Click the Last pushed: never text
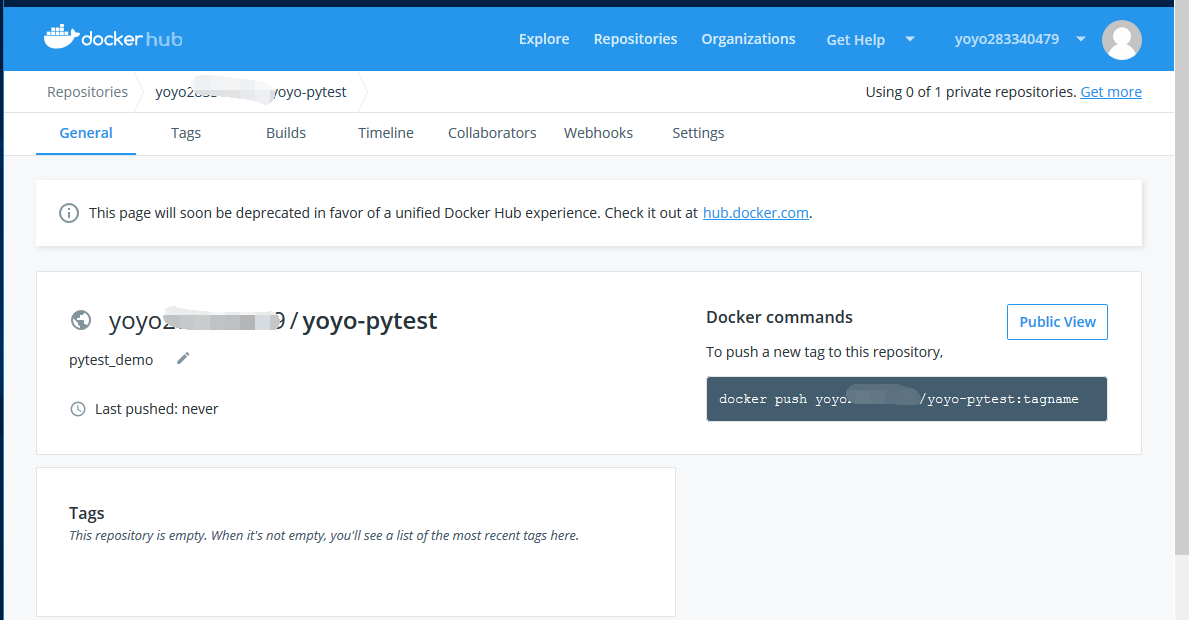This screenshot has width=1189, height=620. 156,409
